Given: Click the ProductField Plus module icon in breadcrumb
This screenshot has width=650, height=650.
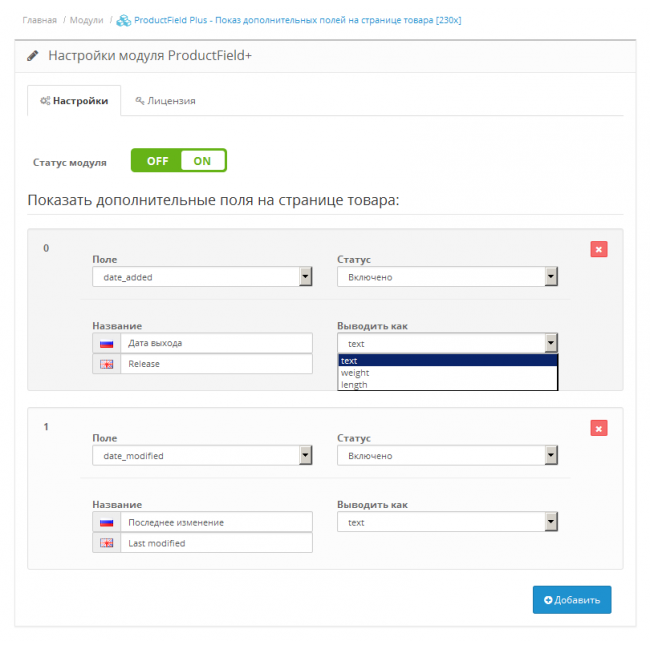Looking at the screenshot, I should [123, 20].
